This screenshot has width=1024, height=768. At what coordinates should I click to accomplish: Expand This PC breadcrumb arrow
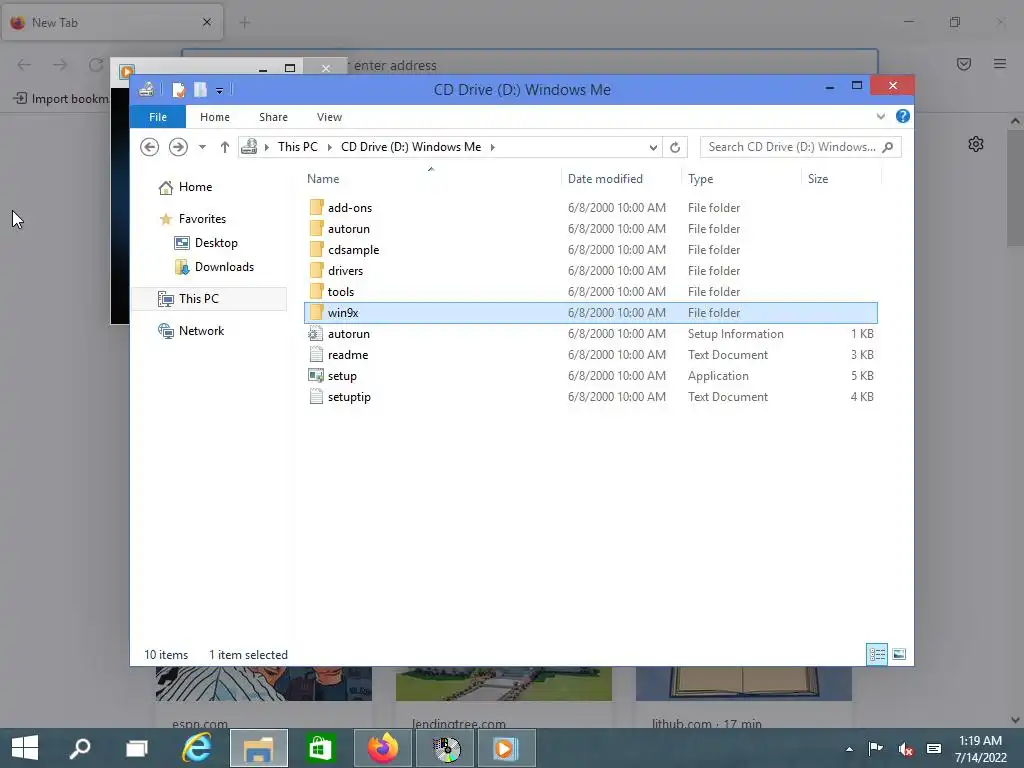click(x=329, y=147)
